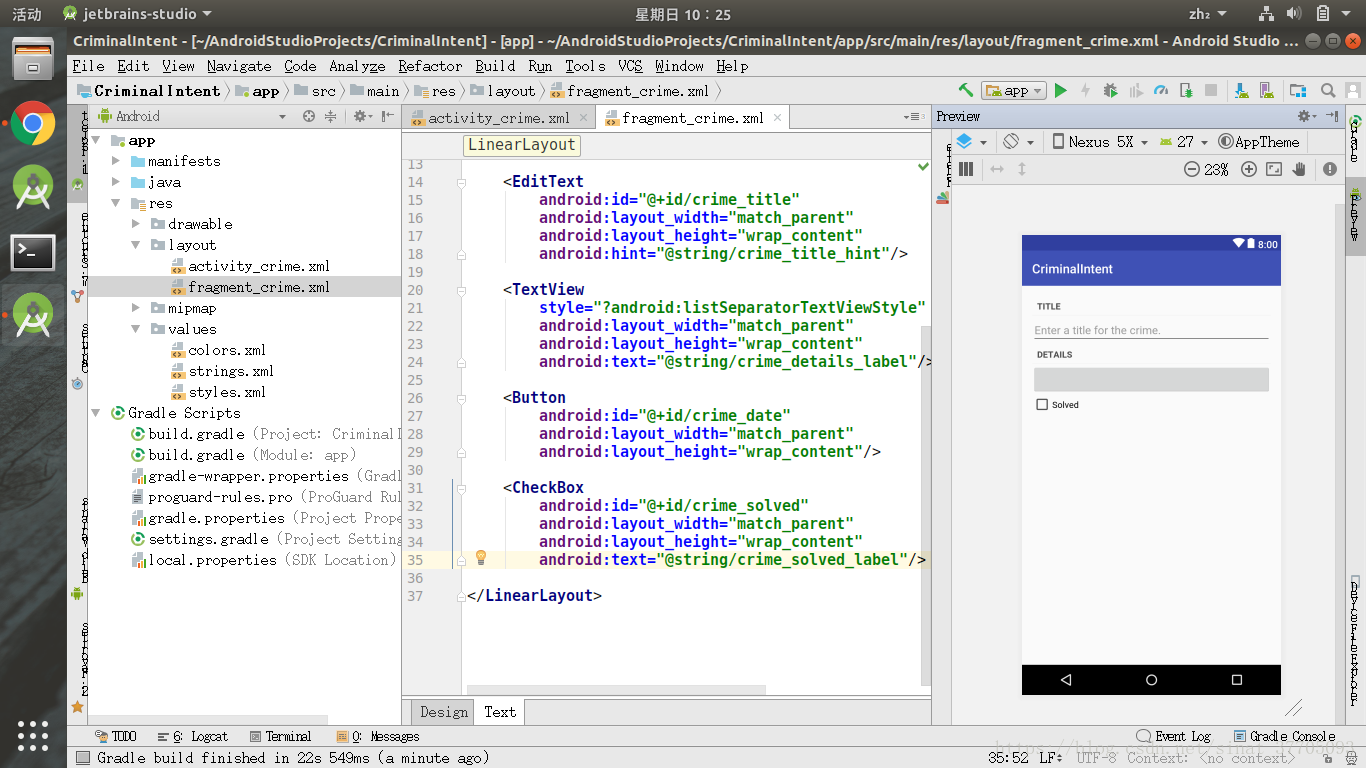
Task: Open the Chrome icon in Ubuntu dock
Action: [x=33, y=124]
